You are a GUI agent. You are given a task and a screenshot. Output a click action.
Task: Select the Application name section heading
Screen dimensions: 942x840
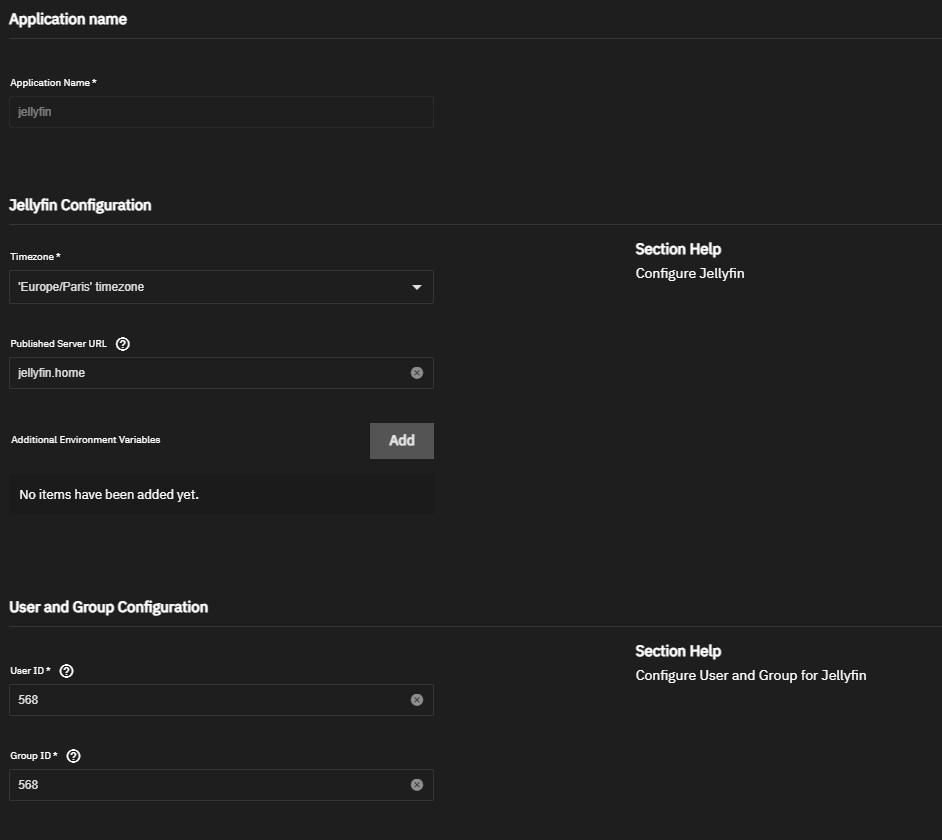[68, 19]
